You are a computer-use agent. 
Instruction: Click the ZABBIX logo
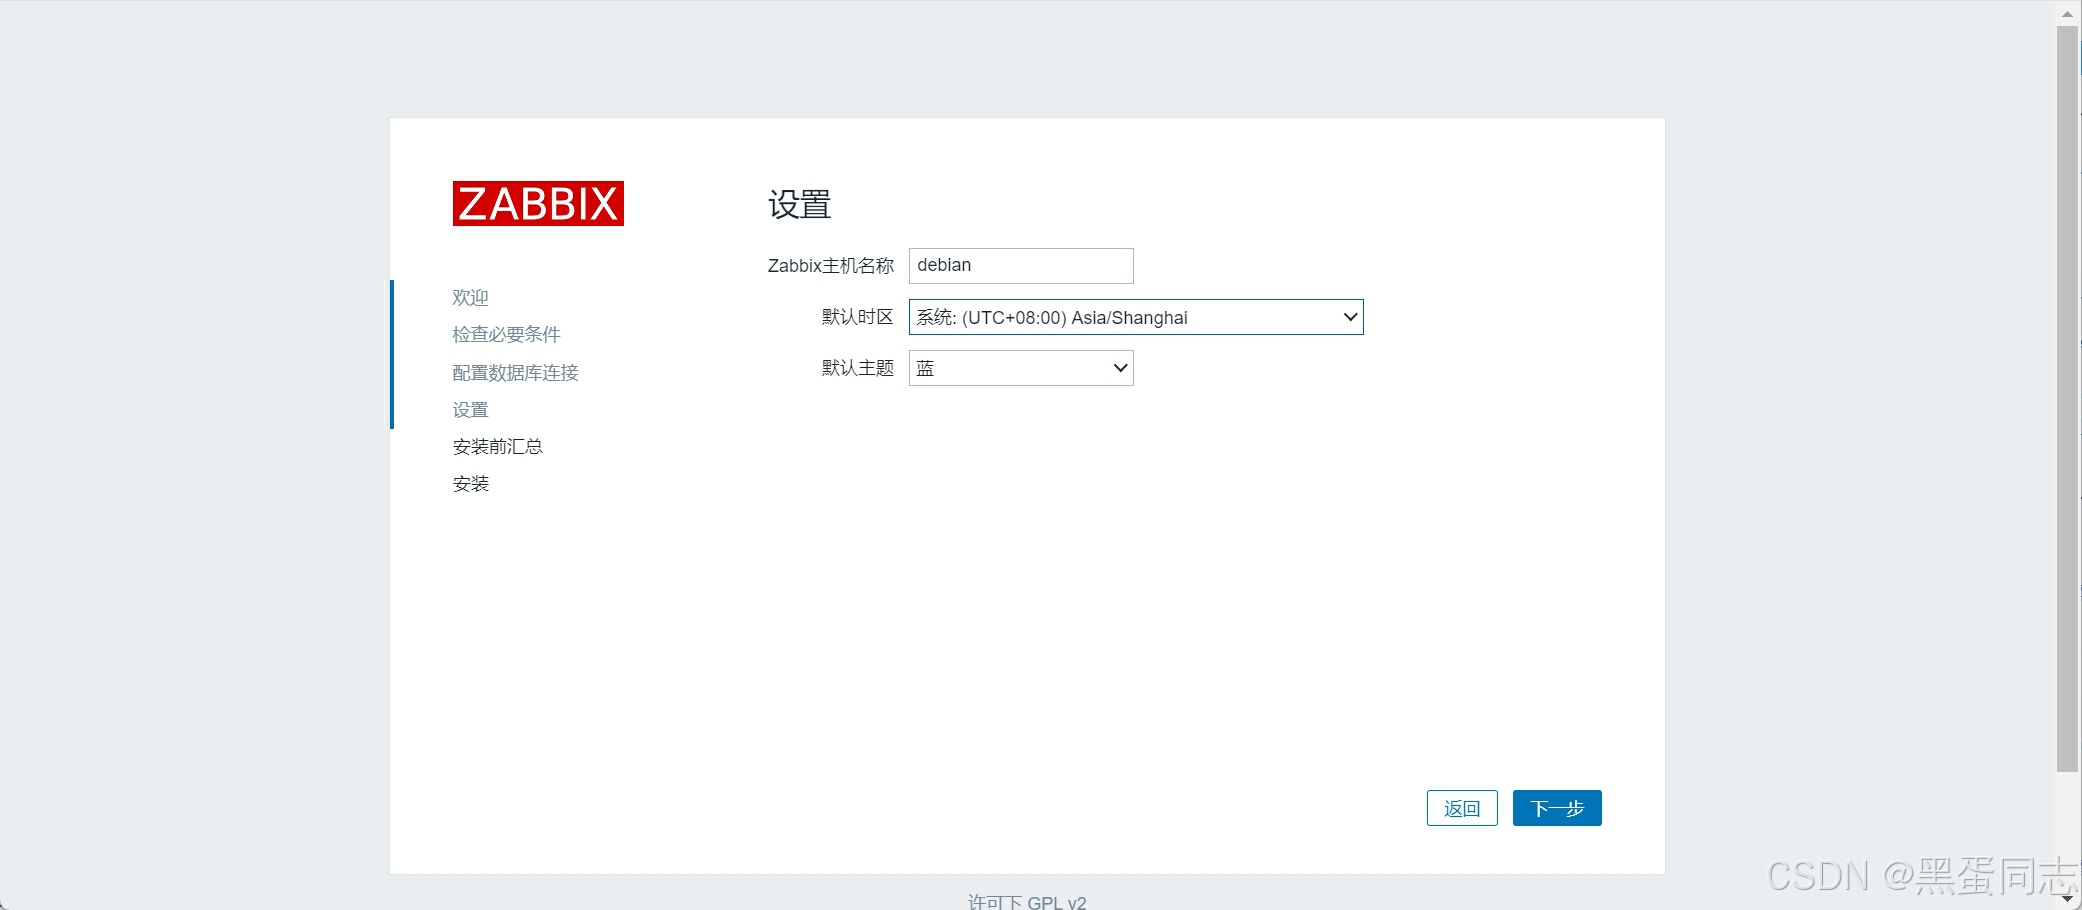pyautogui.click(x=538, y=204)
